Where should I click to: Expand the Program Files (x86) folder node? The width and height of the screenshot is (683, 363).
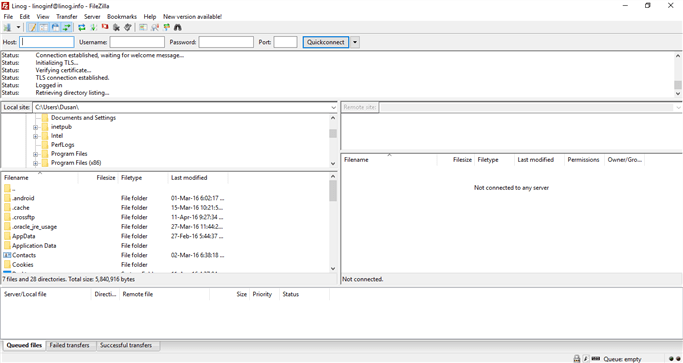[x=36, y=163]
